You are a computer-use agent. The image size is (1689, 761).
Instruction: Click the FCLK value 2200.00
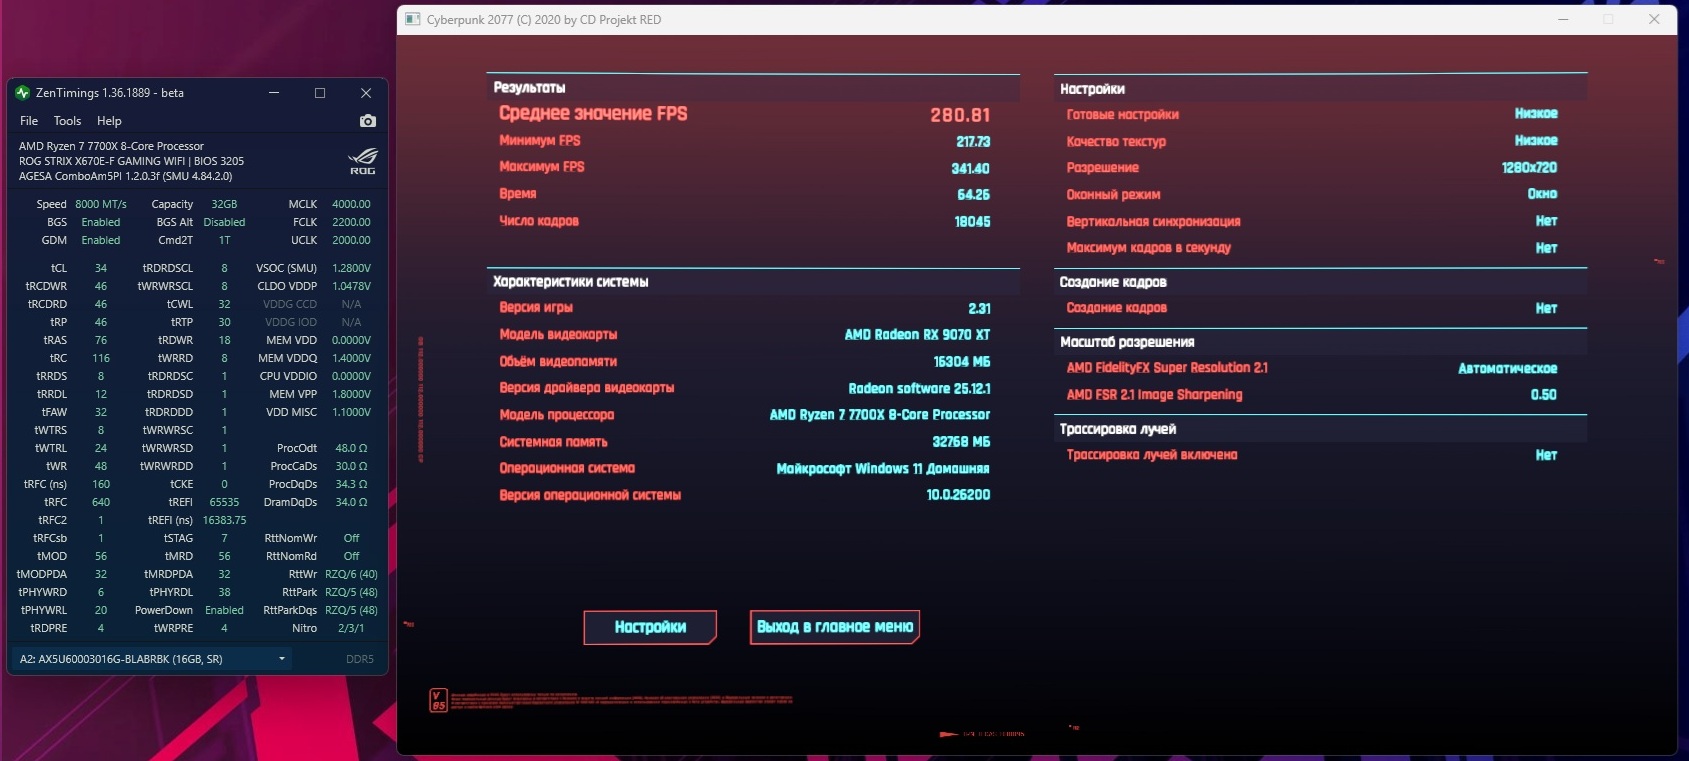(351, 222)
